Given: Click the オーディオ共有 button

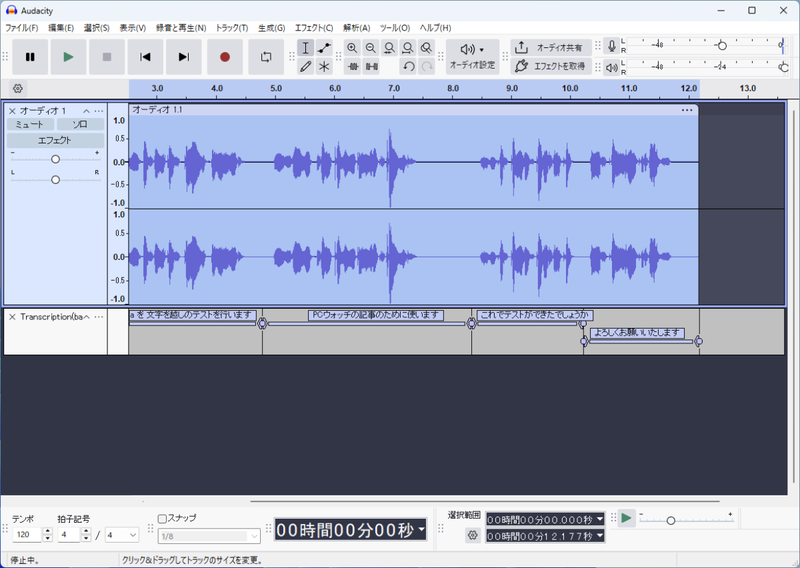Looking at the screenshot, I should 551,47.
